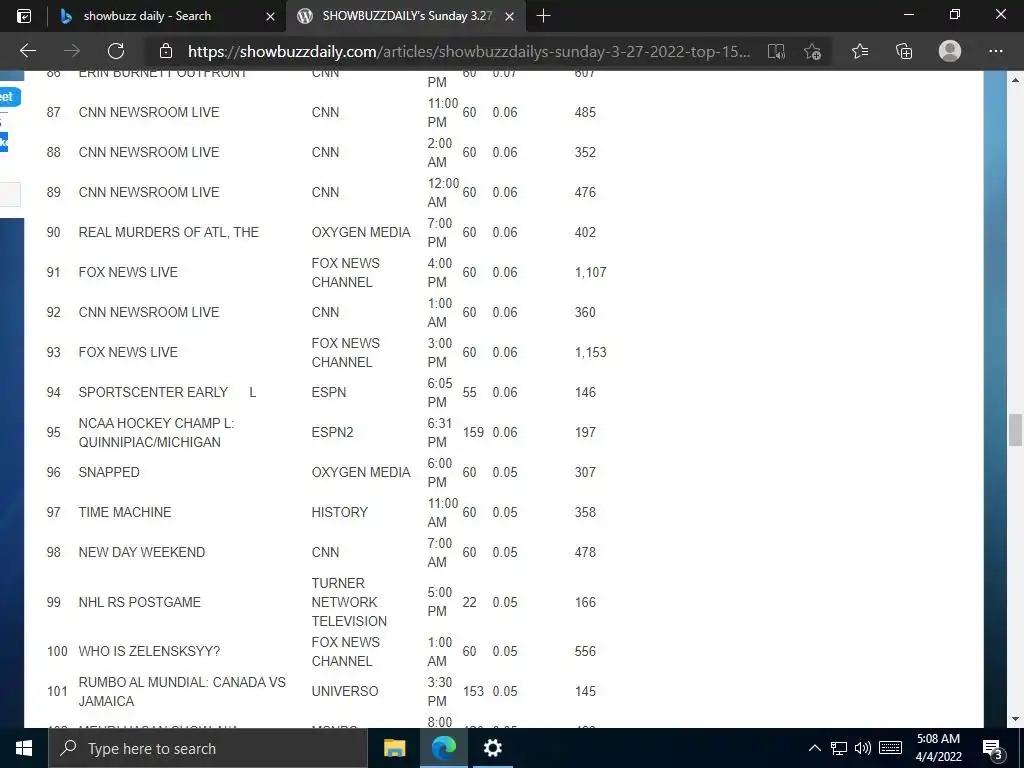Click the address bar URL
1024x768 pixels.
[x=469, y=52]
